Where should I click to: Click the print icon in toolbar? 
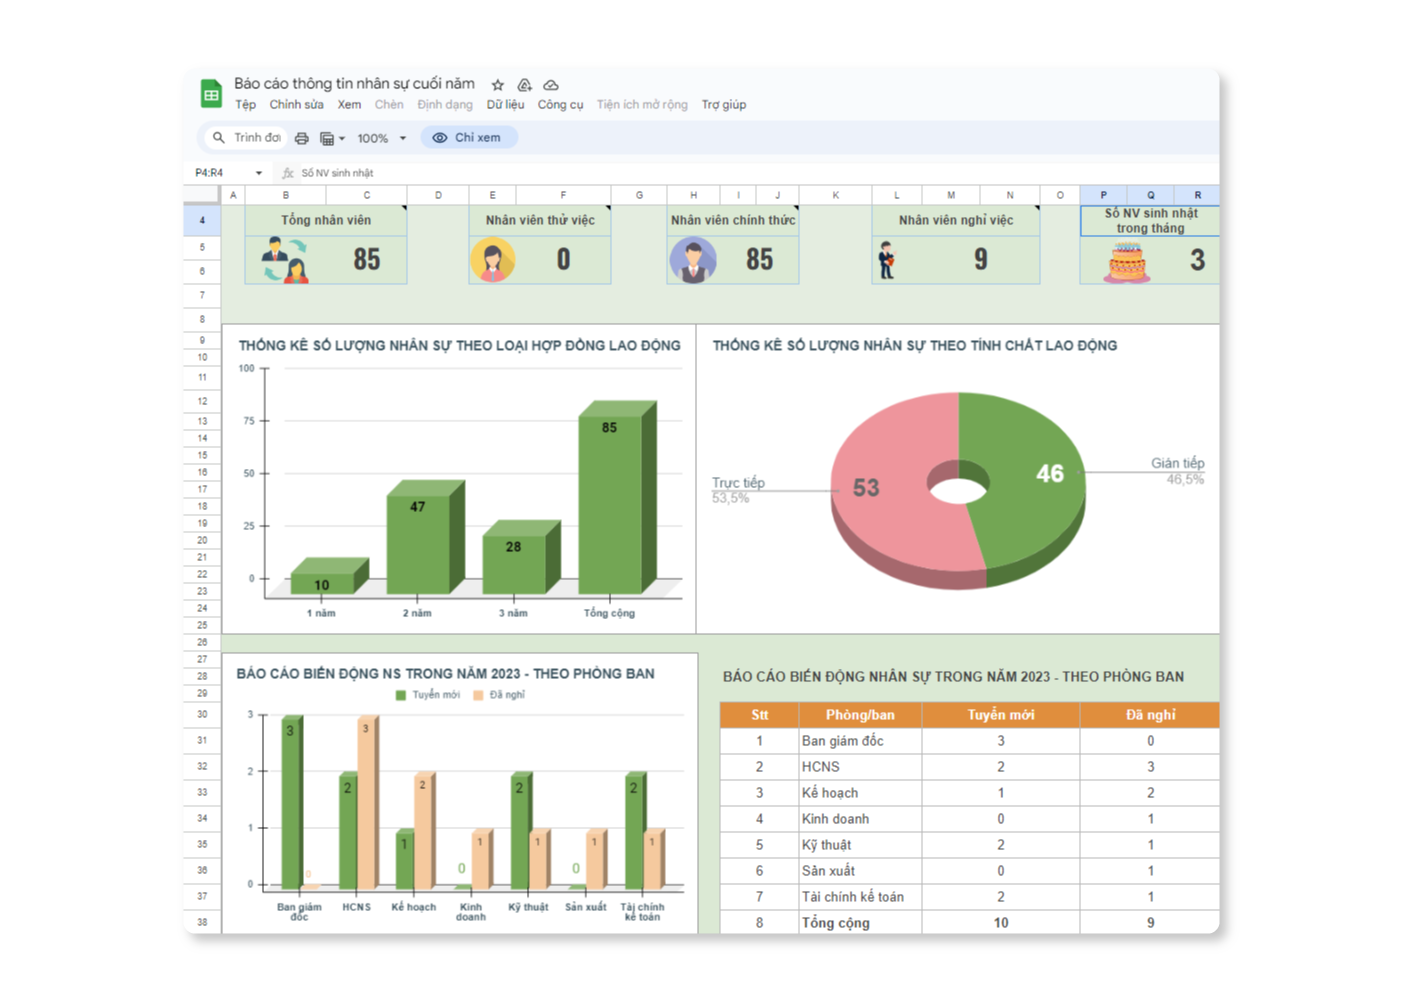[302, 138]
